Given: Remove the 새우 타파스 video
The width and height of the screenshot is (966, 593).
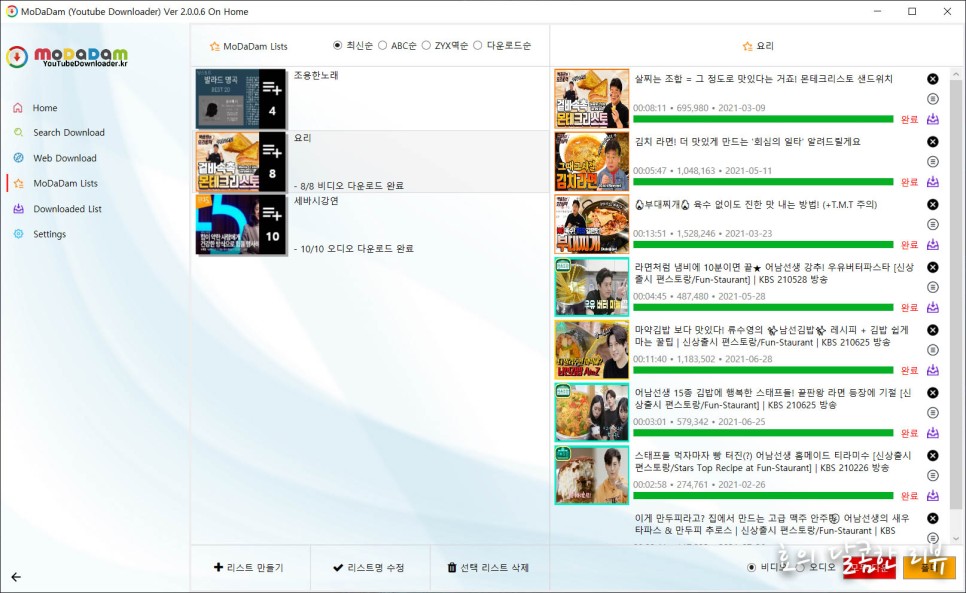Looking at the screenshot, I should pos(933,518).
